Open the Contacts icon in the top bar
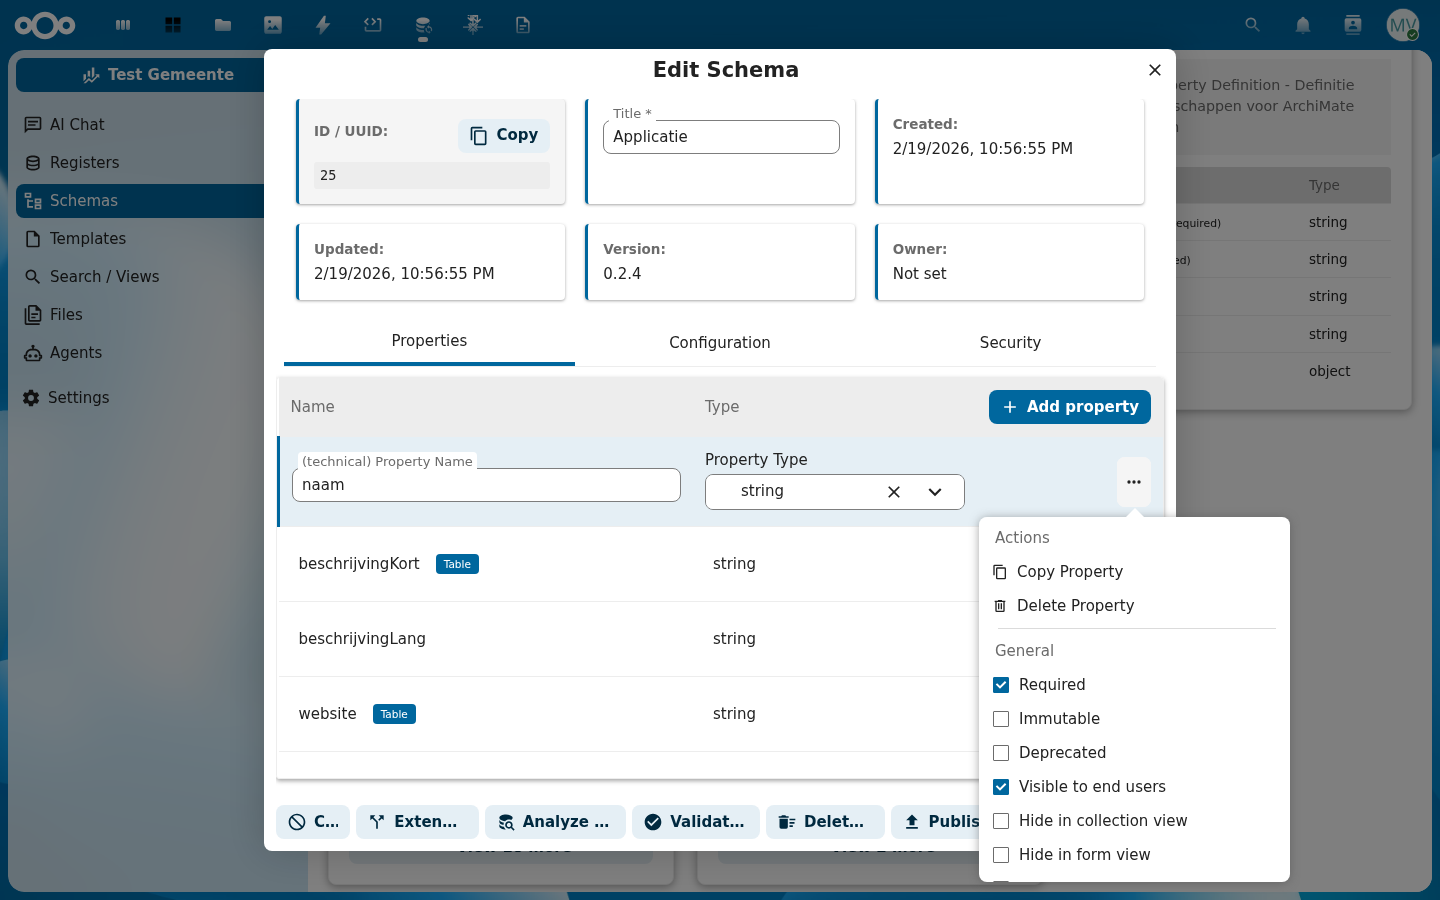The height and width of the screenshot is (900, 1440). click(1352, 25)
